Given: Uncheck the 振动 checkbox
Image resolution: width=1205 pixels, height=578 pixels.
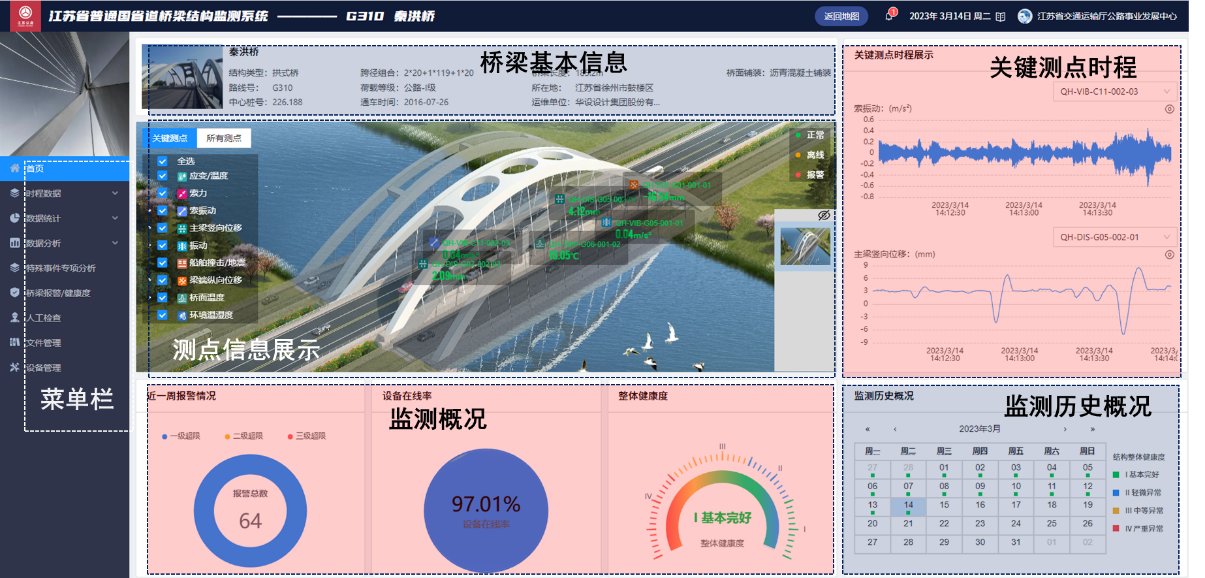Looking at the screenshot, I should tap(162, 245).
